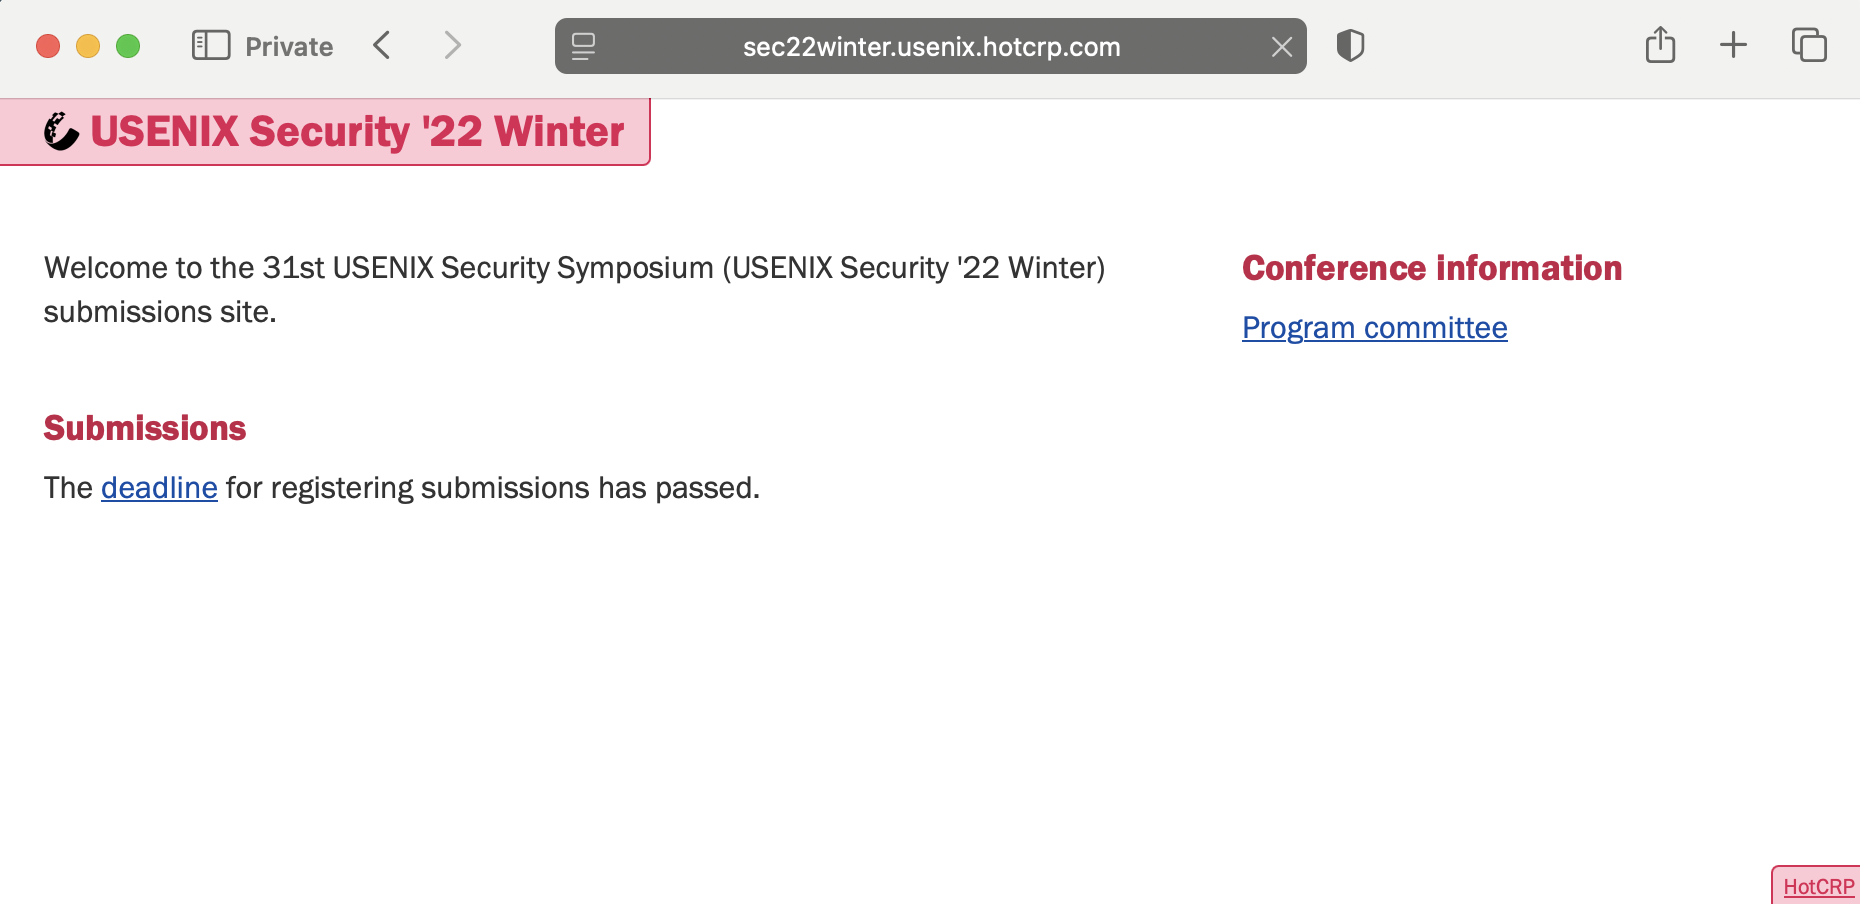
Task: Click the Safari sidebar icon
Action: coord(211,45)
